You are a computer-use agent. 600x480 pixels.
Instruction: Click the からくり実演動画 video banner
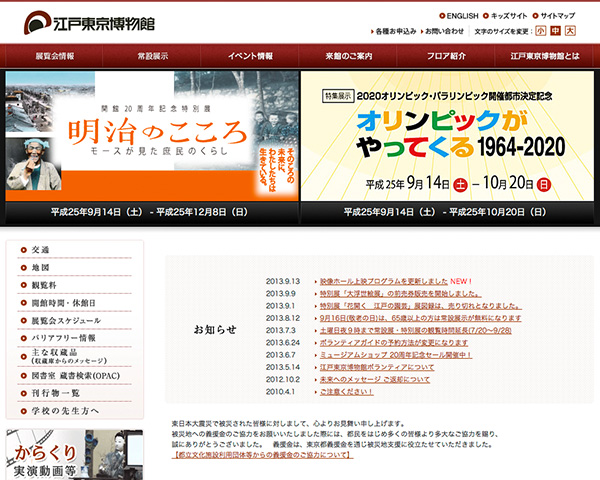click(74, 455)
